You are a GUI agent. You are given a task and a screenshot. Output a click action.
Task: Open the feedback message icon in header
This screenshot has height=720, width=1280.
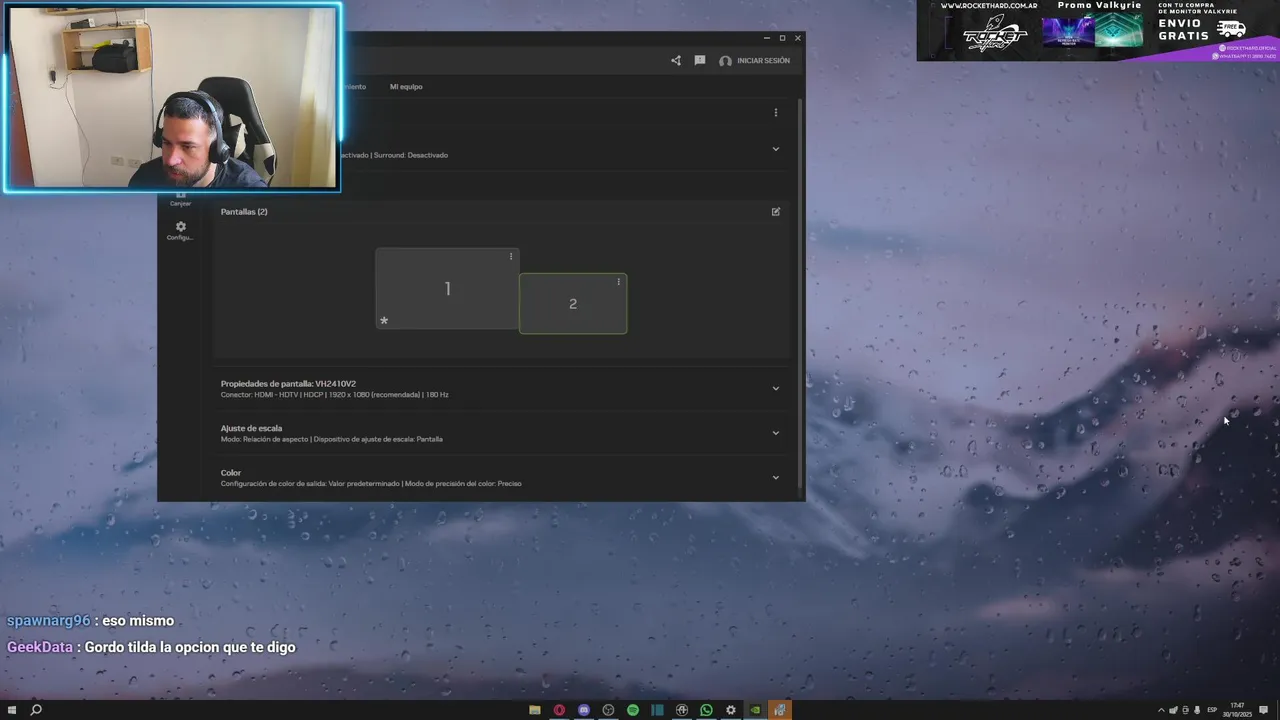tap(700, 61)
